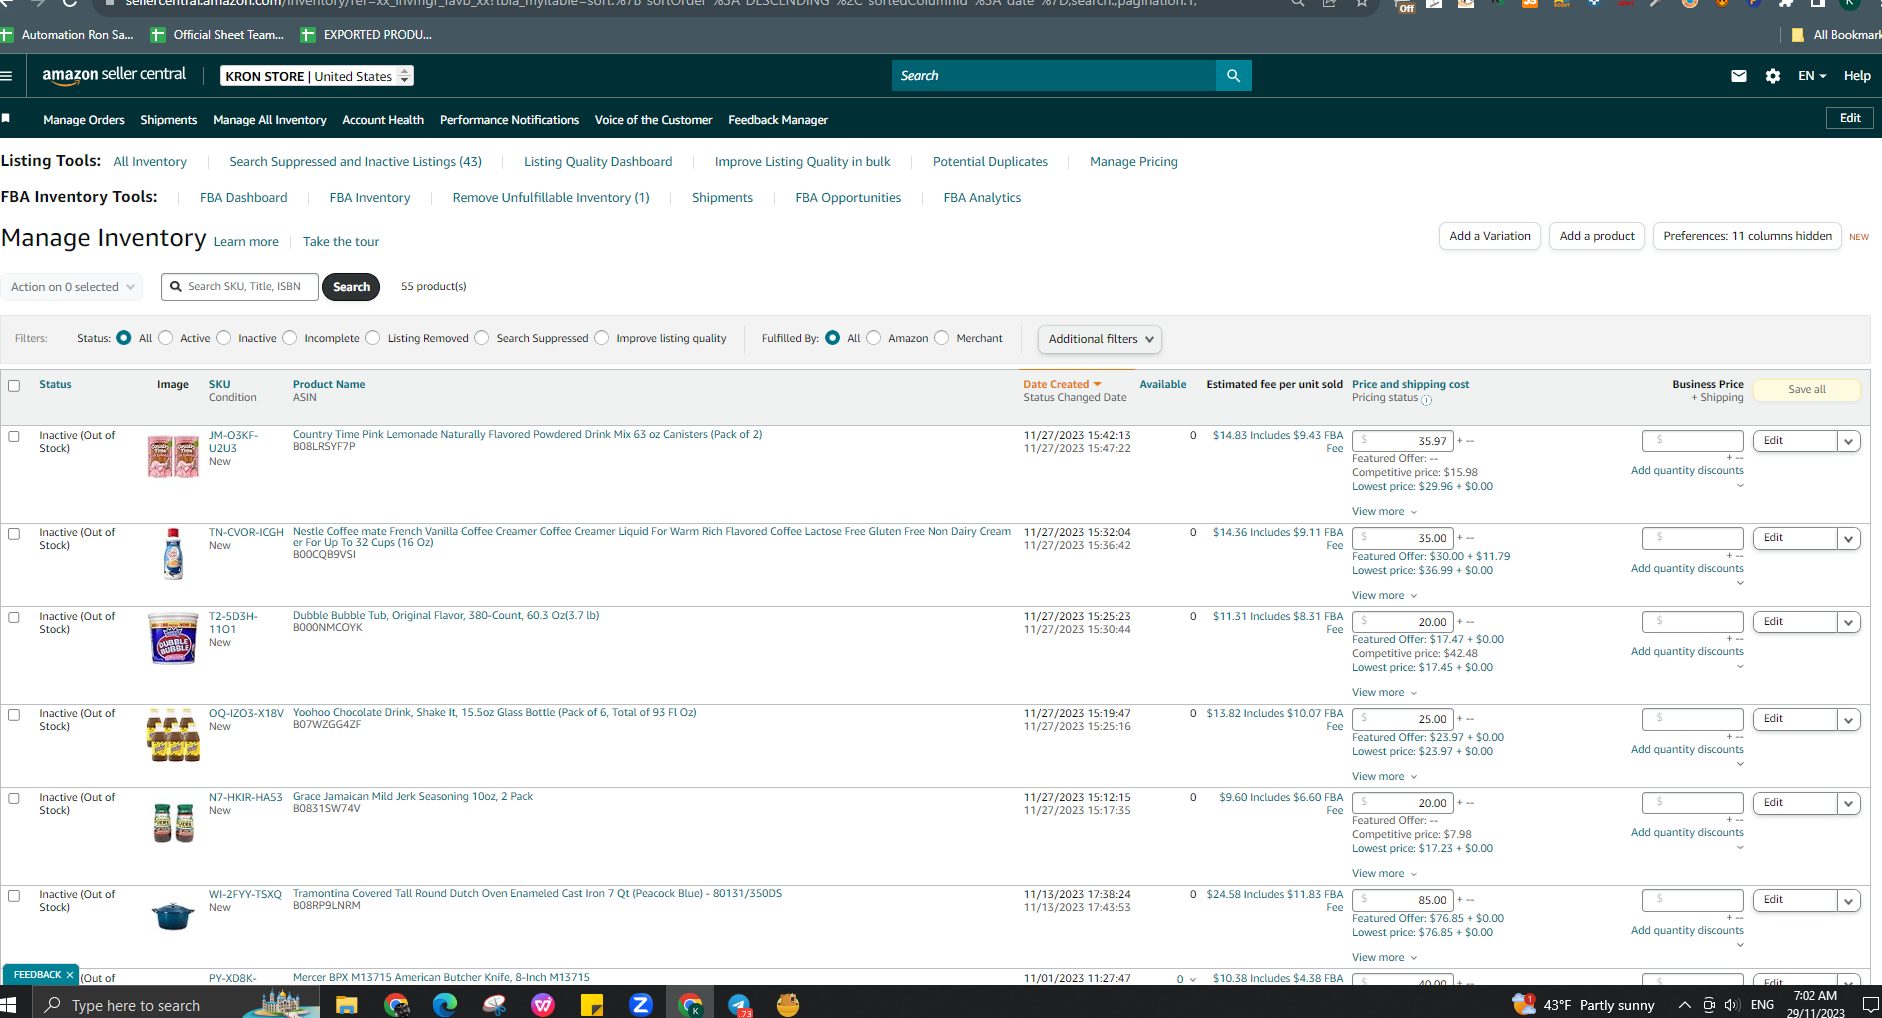1882x1018 pixels.
Task: Select the Incomplete status filter
Action: [x=290, y=338]
